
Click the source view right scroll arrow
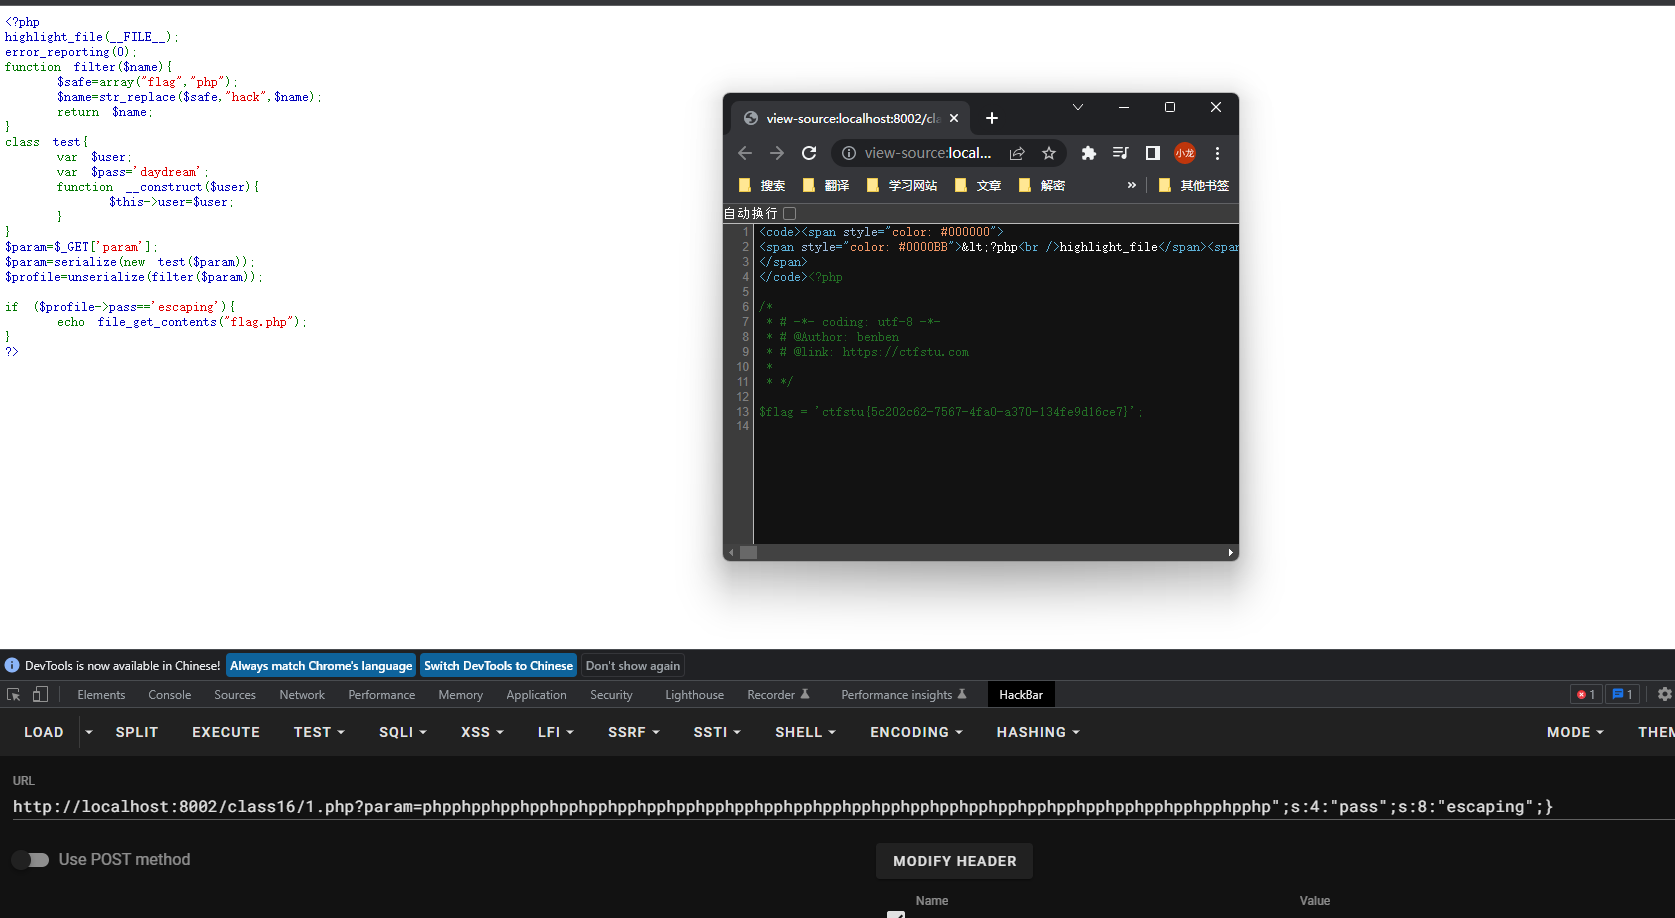1231,552
